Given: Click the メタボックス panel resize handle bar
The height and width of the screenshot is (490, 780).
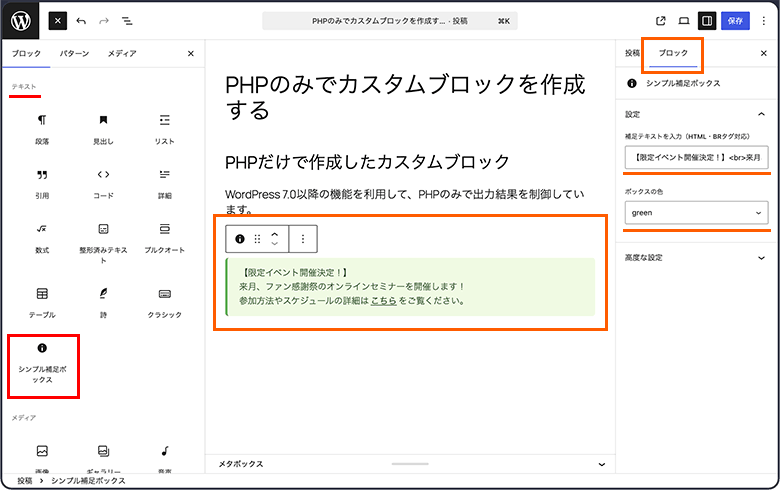Looking at the screenshot, I should pyautogui.click(x=410, y=464).
